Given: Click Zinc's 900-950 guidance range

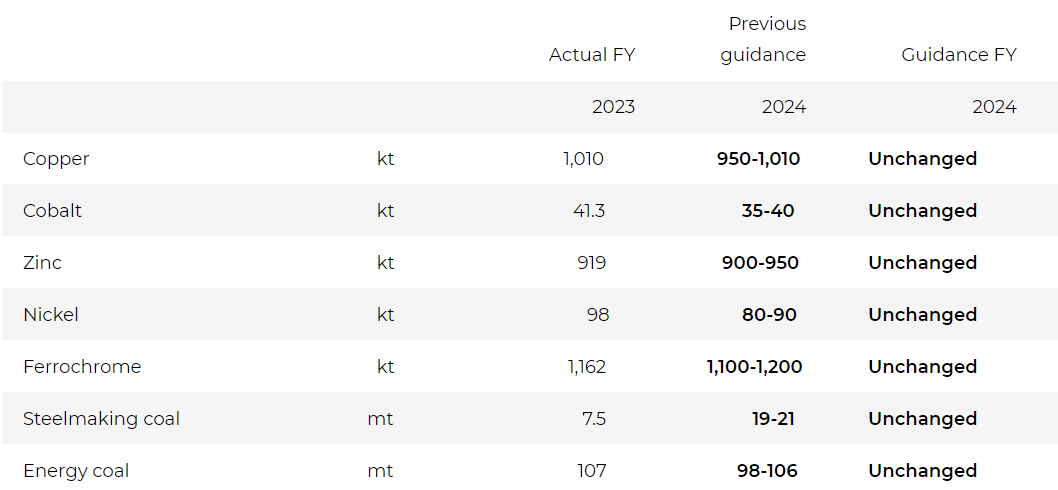Looking at the screenshot, I should [760, 263].
